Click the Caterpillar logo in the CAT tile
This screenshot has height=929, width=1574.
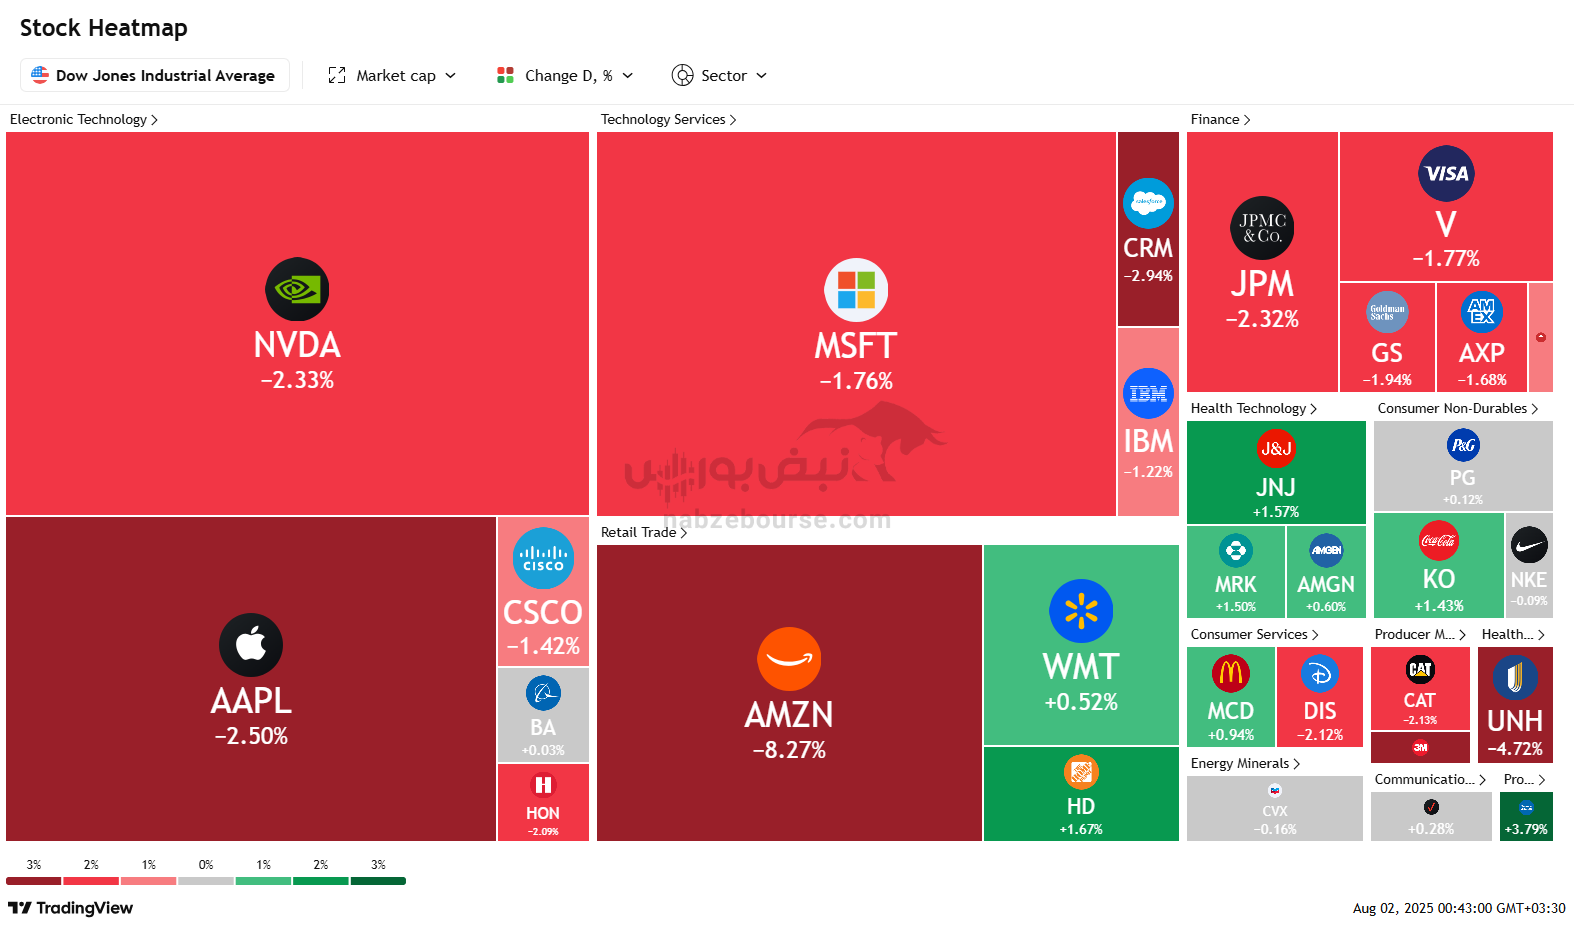1420,669
